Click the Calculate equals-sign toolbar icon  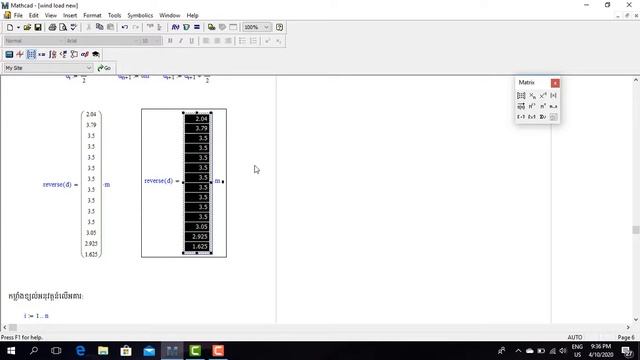pos(197,27)
